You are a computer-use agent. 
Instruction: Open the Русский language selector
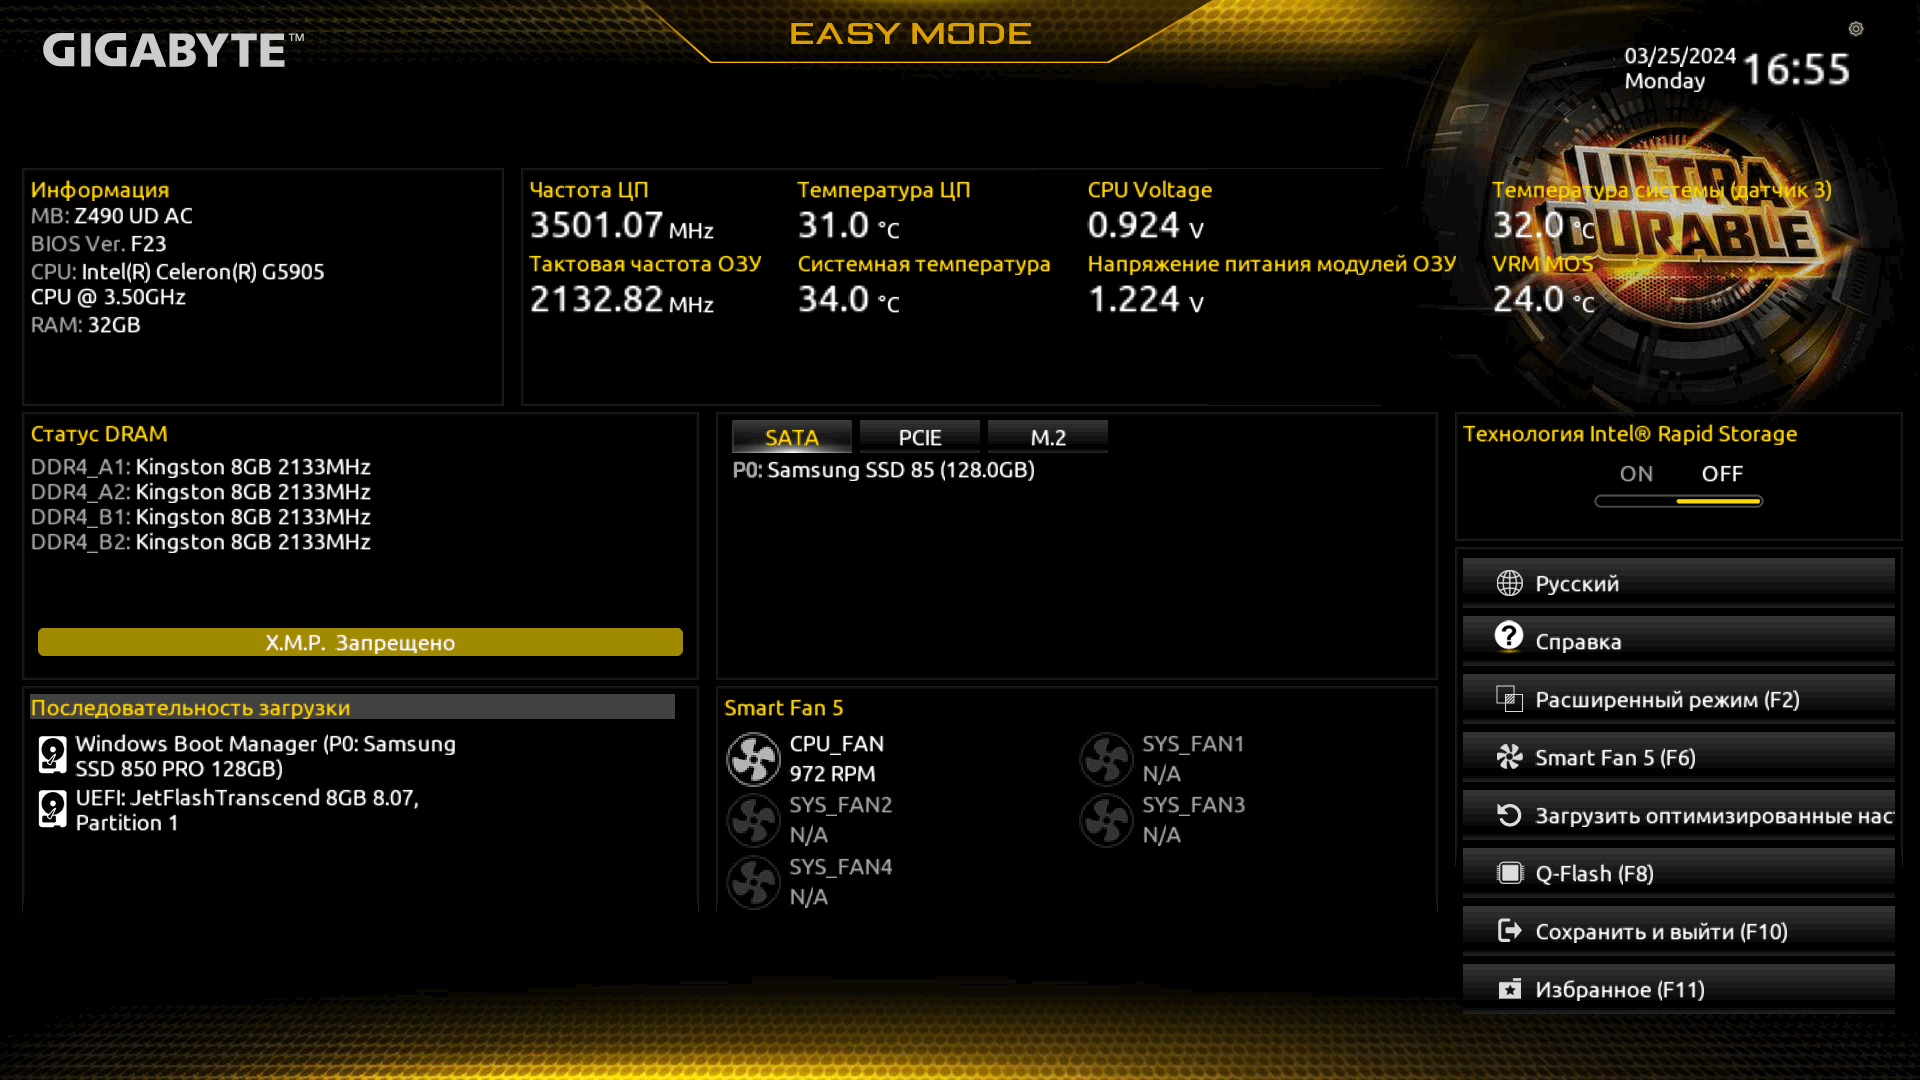pos(1678,583)
